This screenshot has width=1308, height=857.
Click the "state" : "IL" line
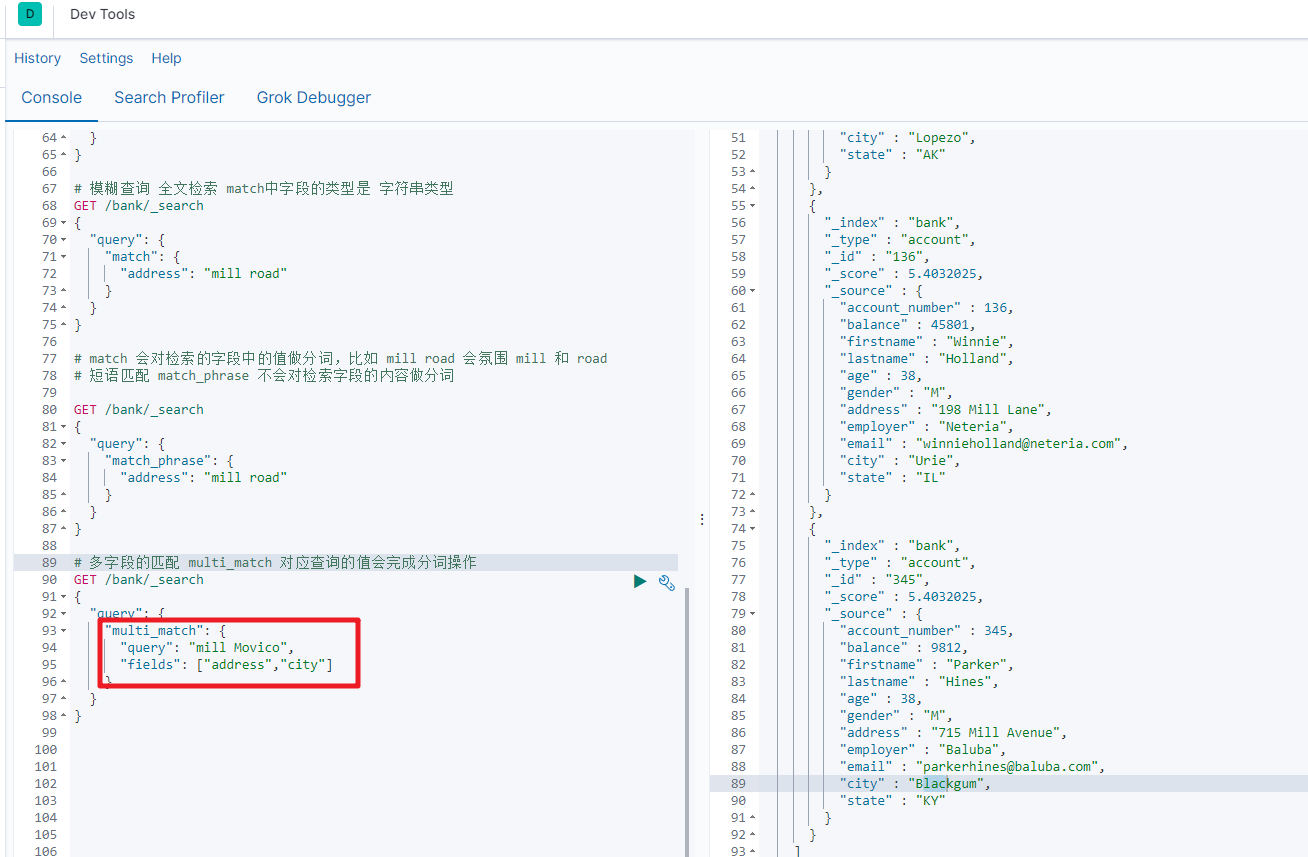click(893, 478)
